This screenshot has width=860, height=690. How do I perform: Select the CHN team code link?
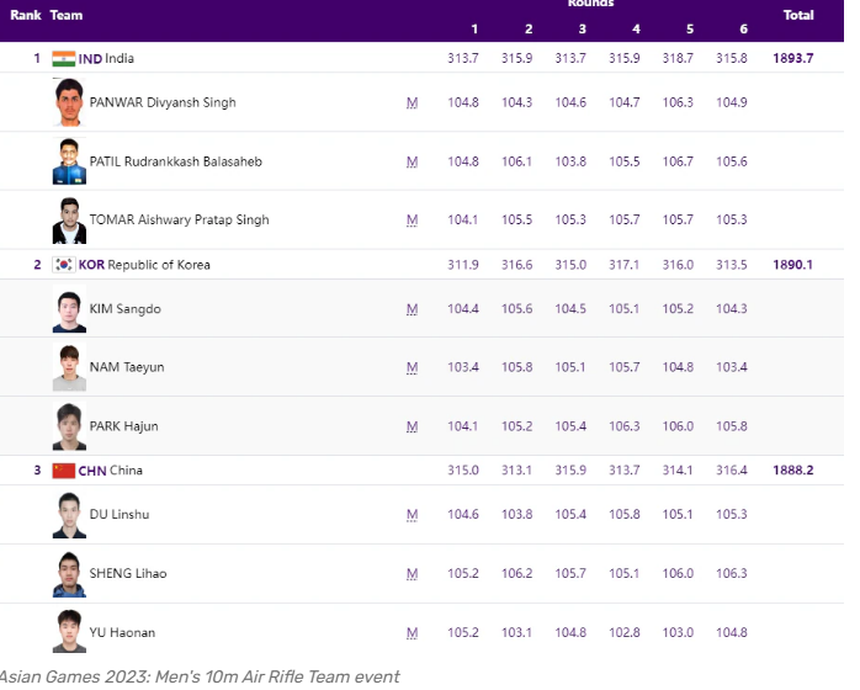tap(92, 471)
